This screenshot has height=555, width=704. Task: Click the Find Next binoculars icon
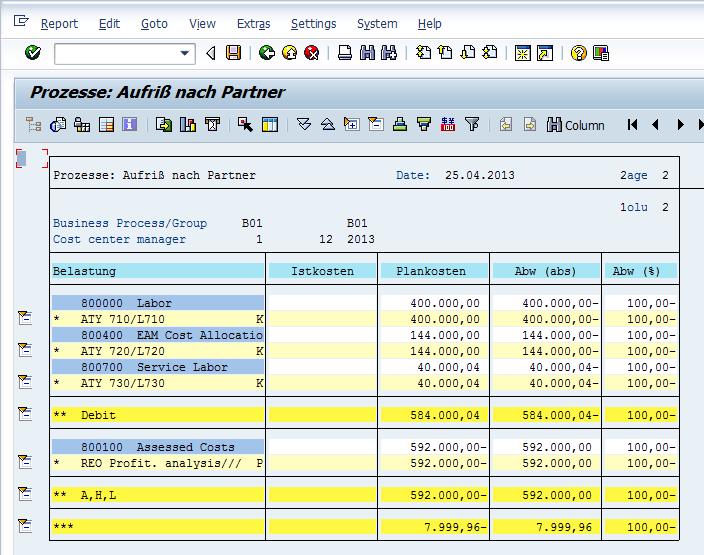click(x=389, y=53)
